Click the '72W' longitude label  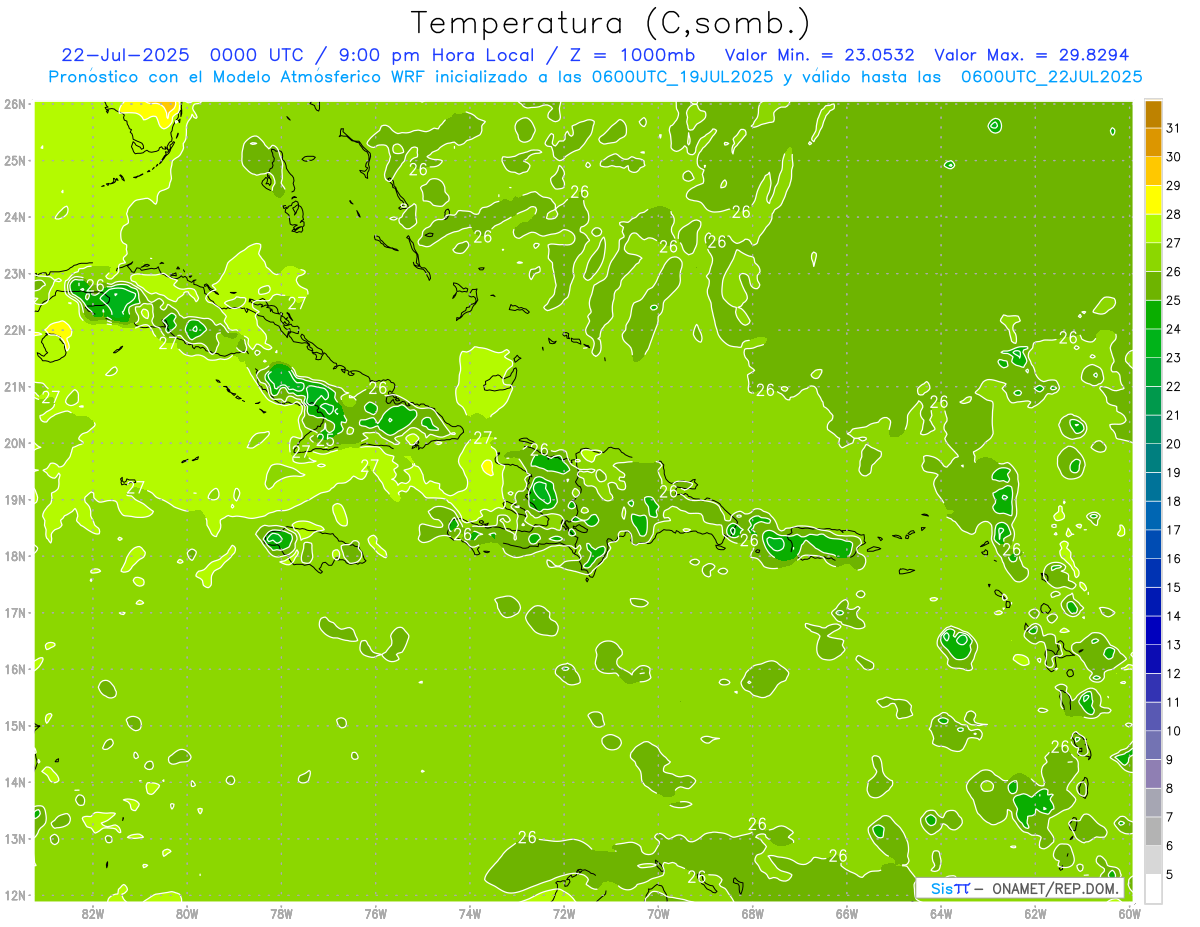tap(564, 913)
